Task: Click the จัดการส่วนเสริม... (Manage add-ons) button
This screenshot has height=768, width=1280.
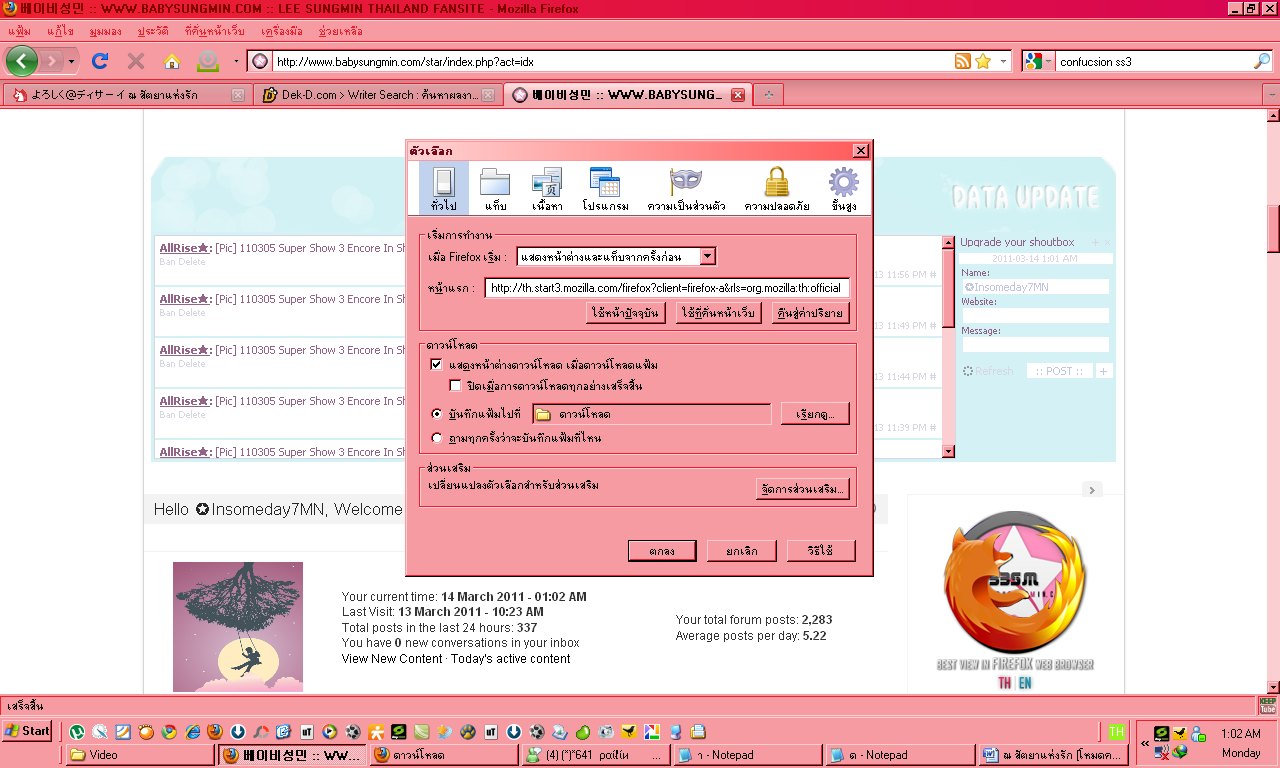Action: [803, 489]
